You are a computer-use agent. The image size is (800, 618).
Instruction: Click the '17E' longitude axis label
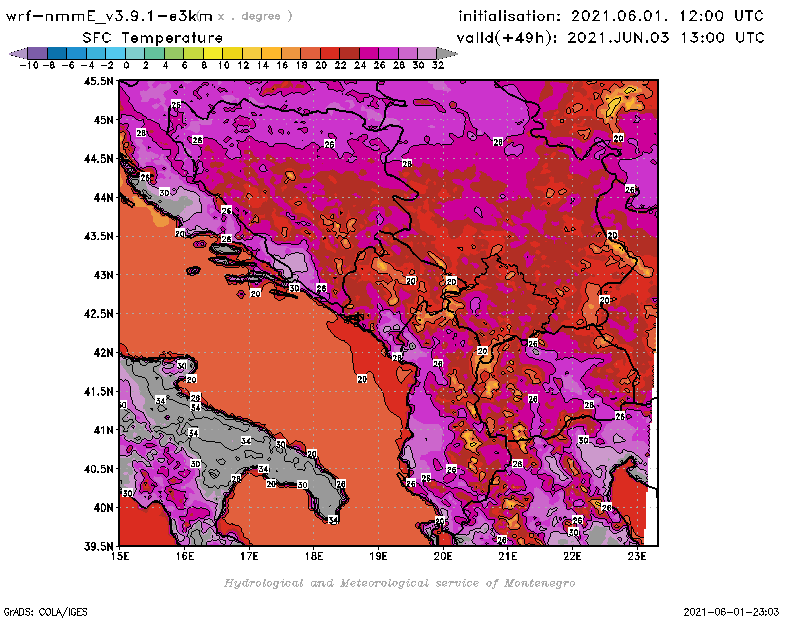point(249,556)
